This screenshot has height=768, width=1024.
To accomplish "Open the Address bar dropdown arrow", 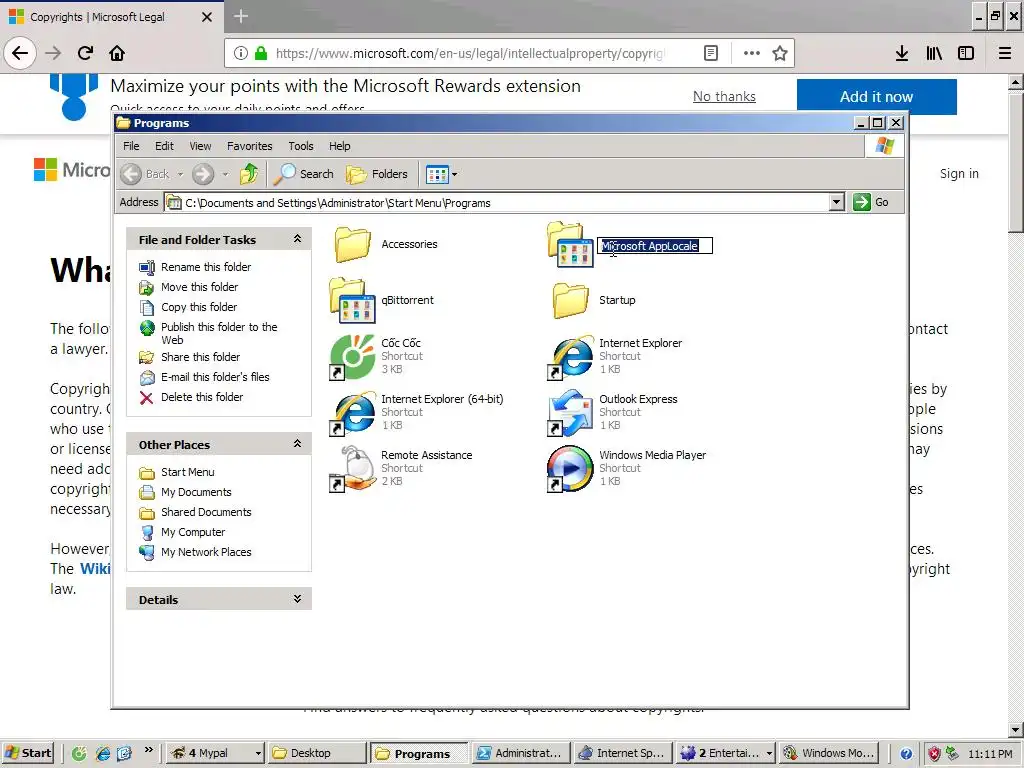I will tap(837, 202).
